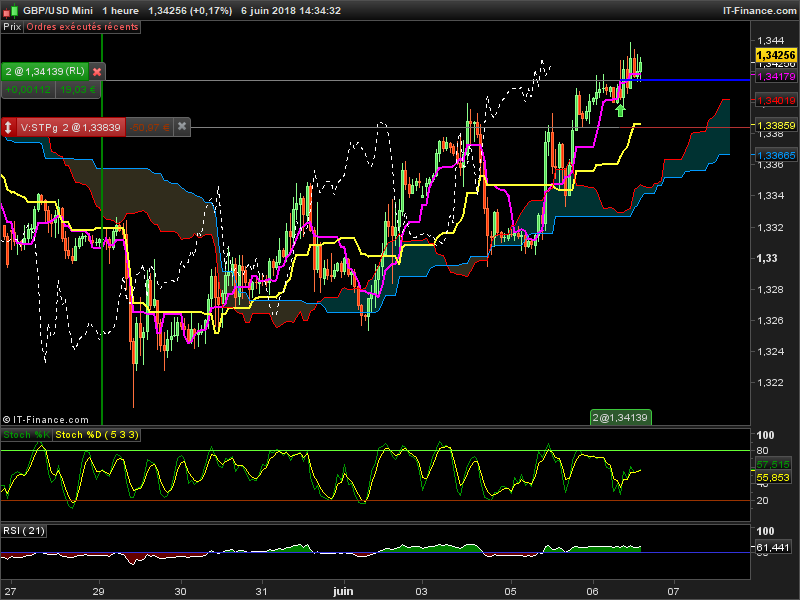Click the blue 1,33665 price axis label

click(x=776, y=156)
